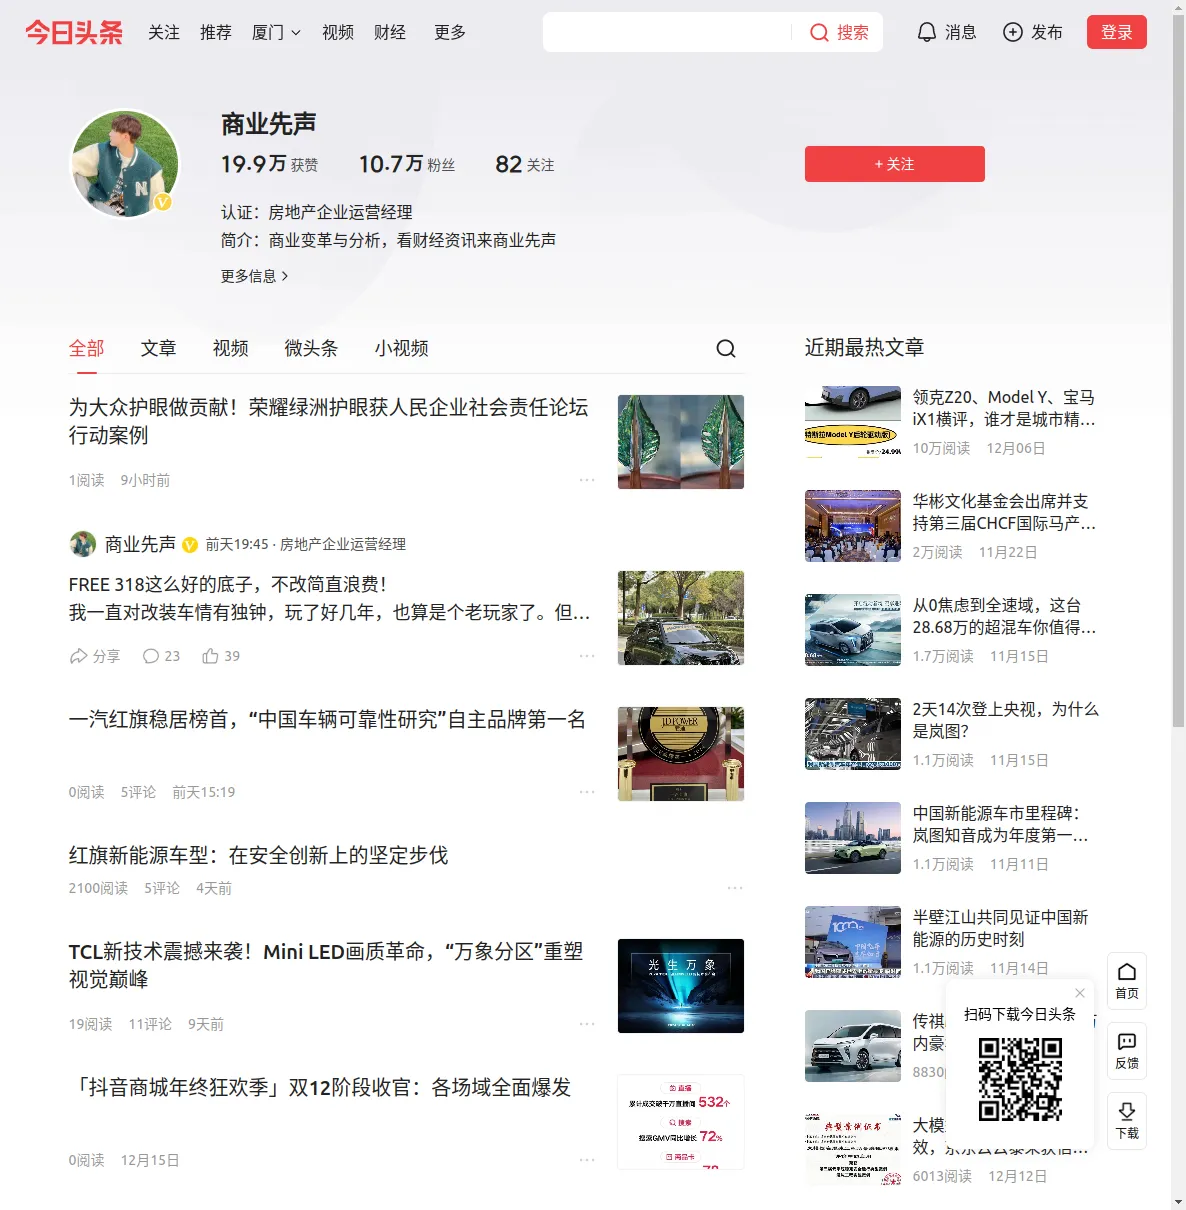Open the 抖音商城 stats thumbnail

(681, 1122)
